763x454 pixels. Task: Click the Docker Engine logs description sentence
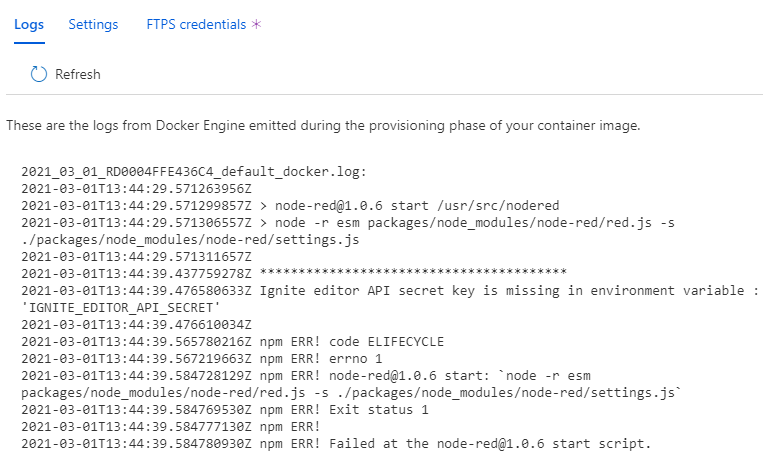point(323,126)
